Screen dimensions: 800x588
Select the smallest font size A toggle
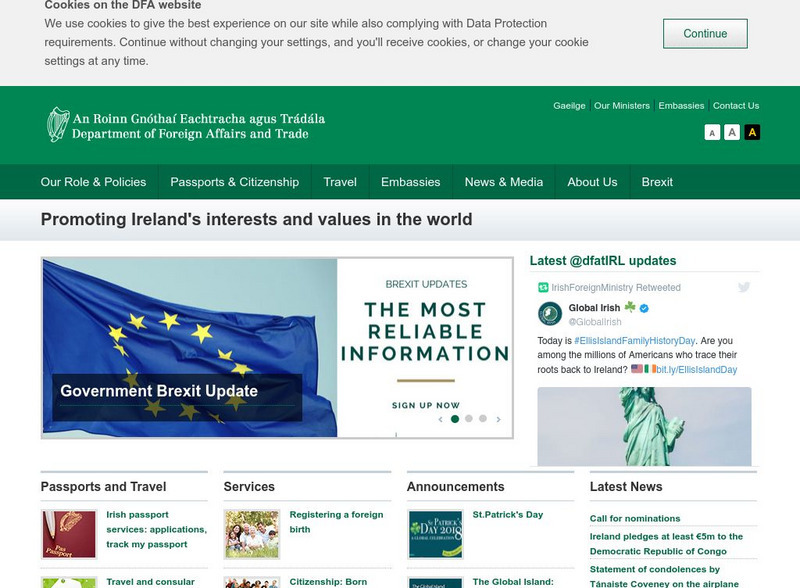tap(712, 132)
